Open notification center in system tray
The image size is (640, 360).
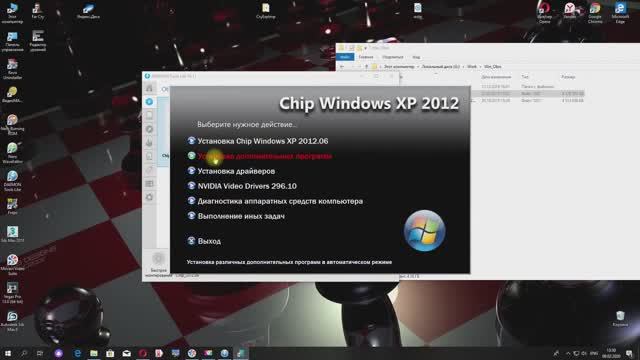click(629, 353)
